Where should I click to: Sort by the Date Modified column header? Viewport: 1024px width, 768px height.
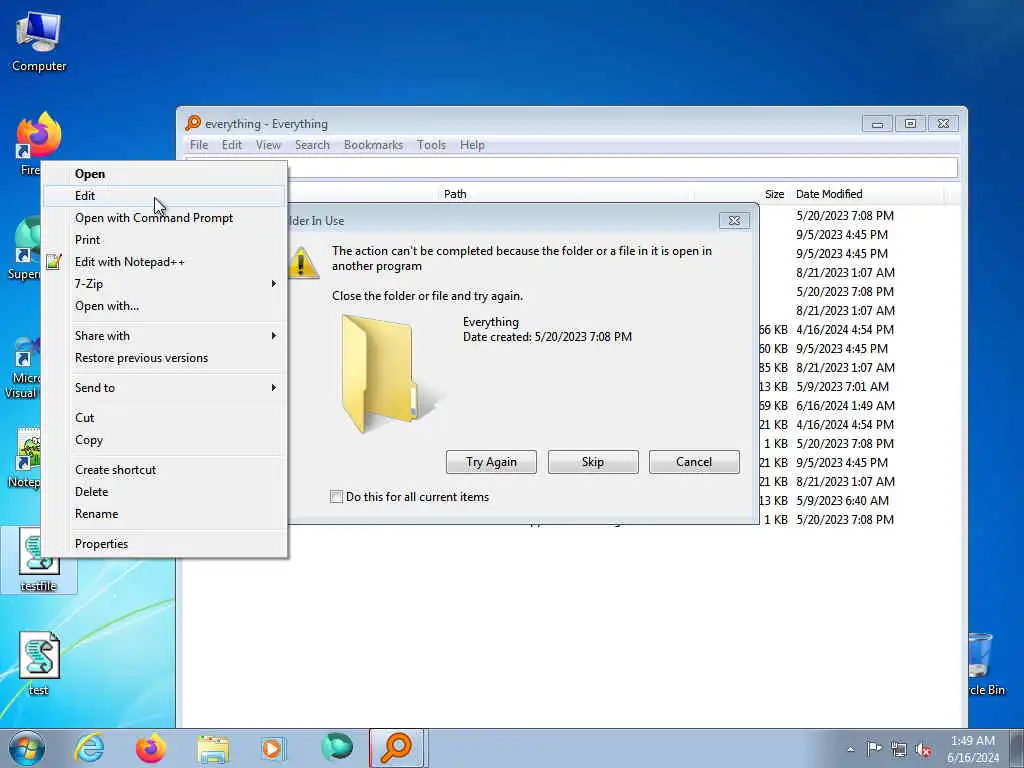(867, 194)
